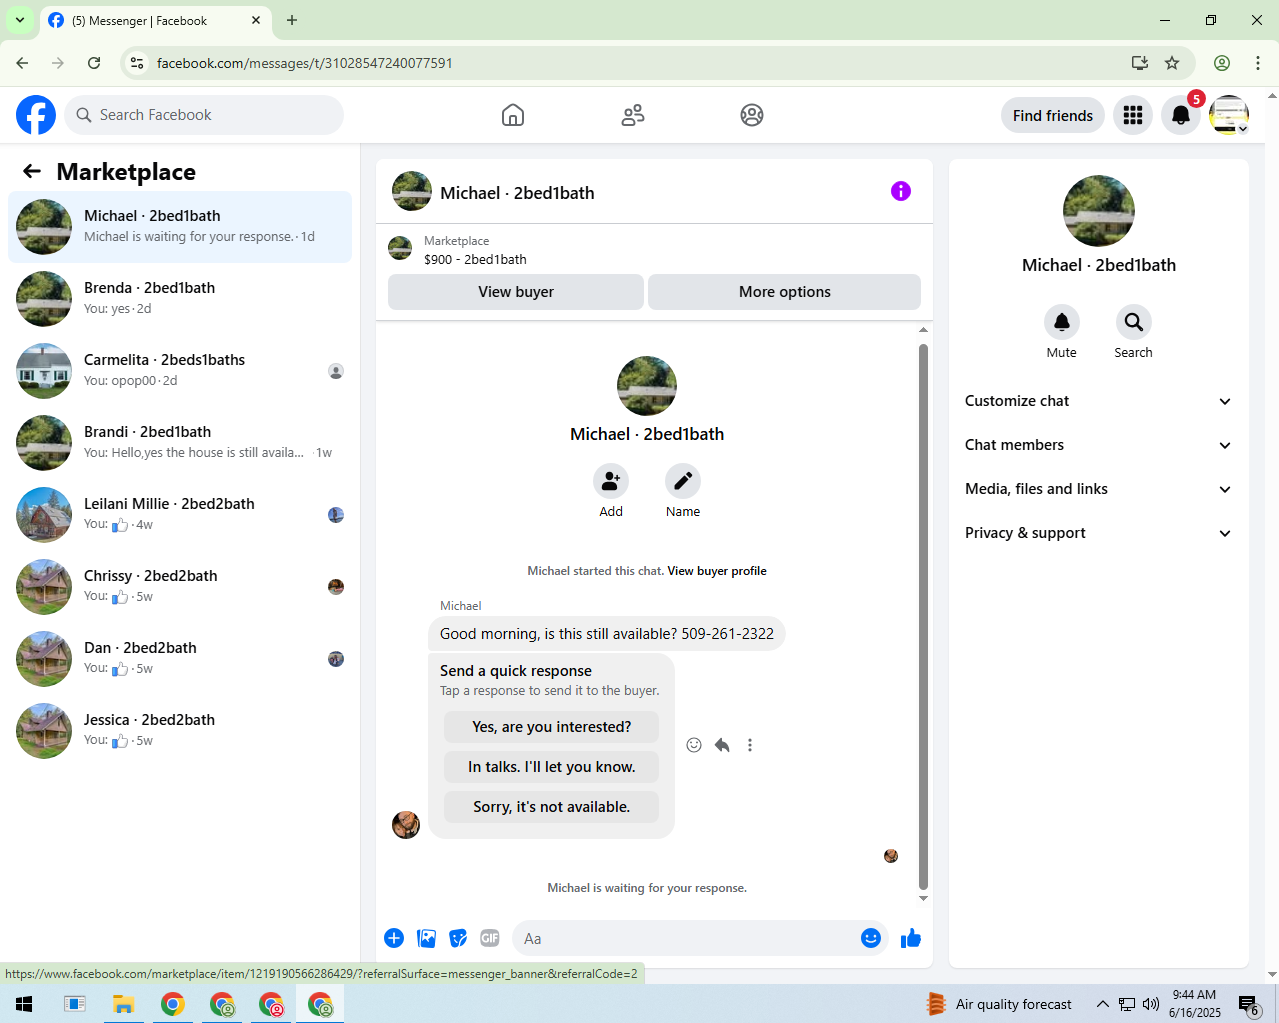Screen dimensions: 1279x1023
Task: Click the chat message scrollbar
Action: [923, 617]
